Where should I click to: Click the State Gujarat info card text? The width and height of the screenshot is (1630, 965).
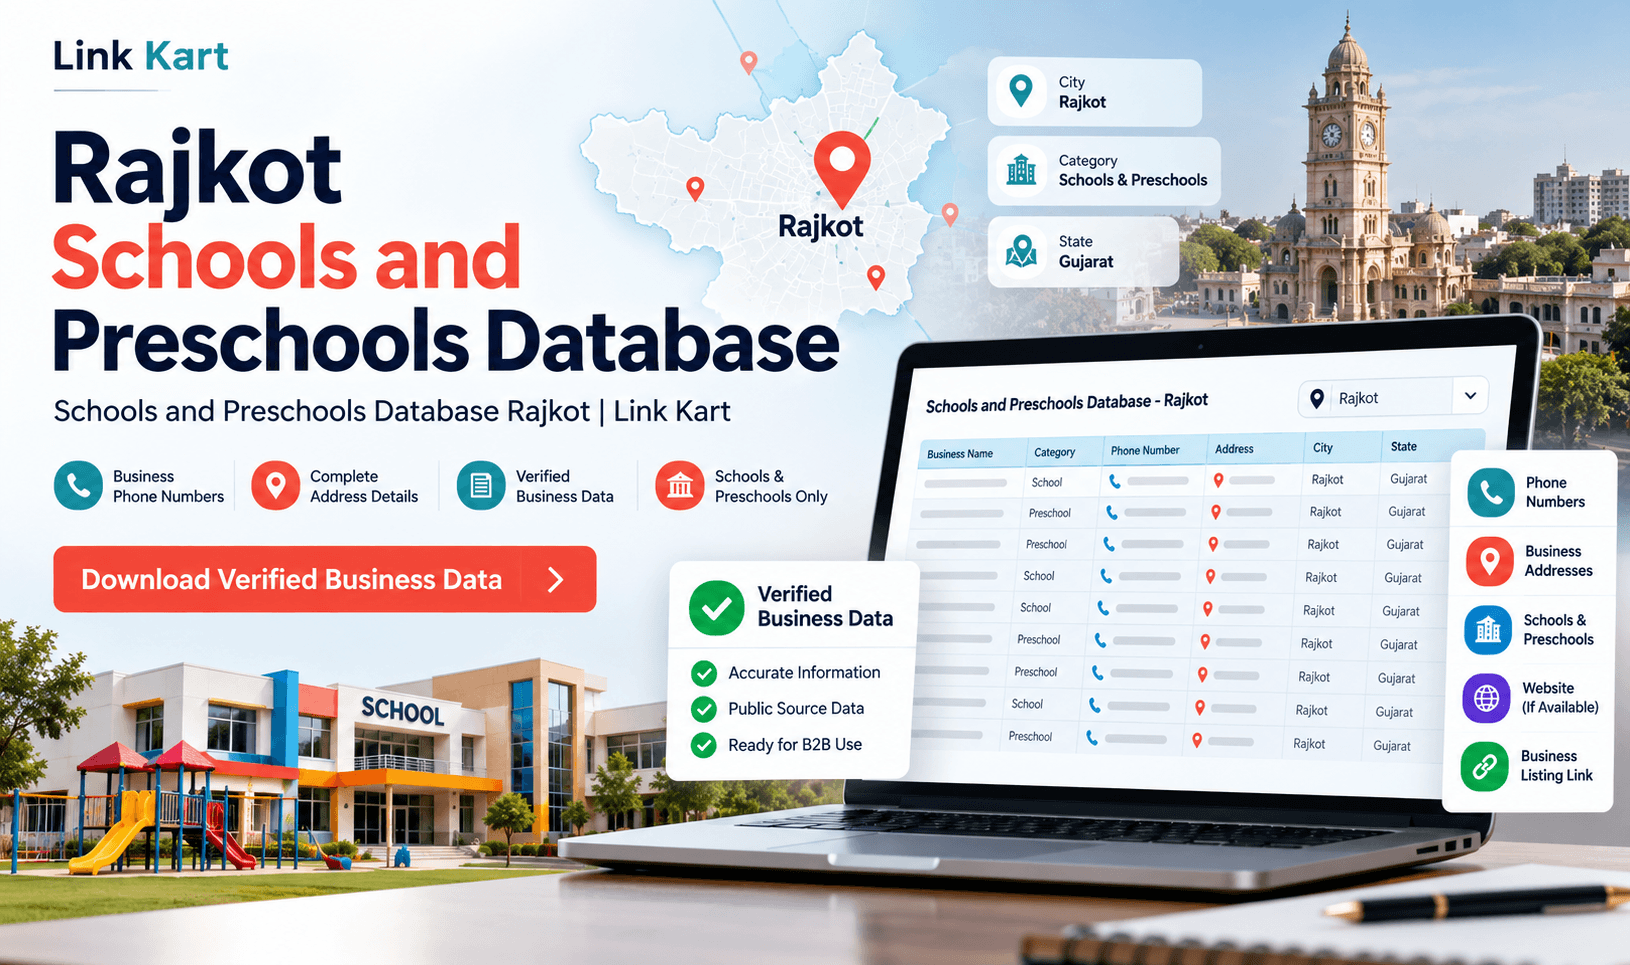coord(1086,251)
